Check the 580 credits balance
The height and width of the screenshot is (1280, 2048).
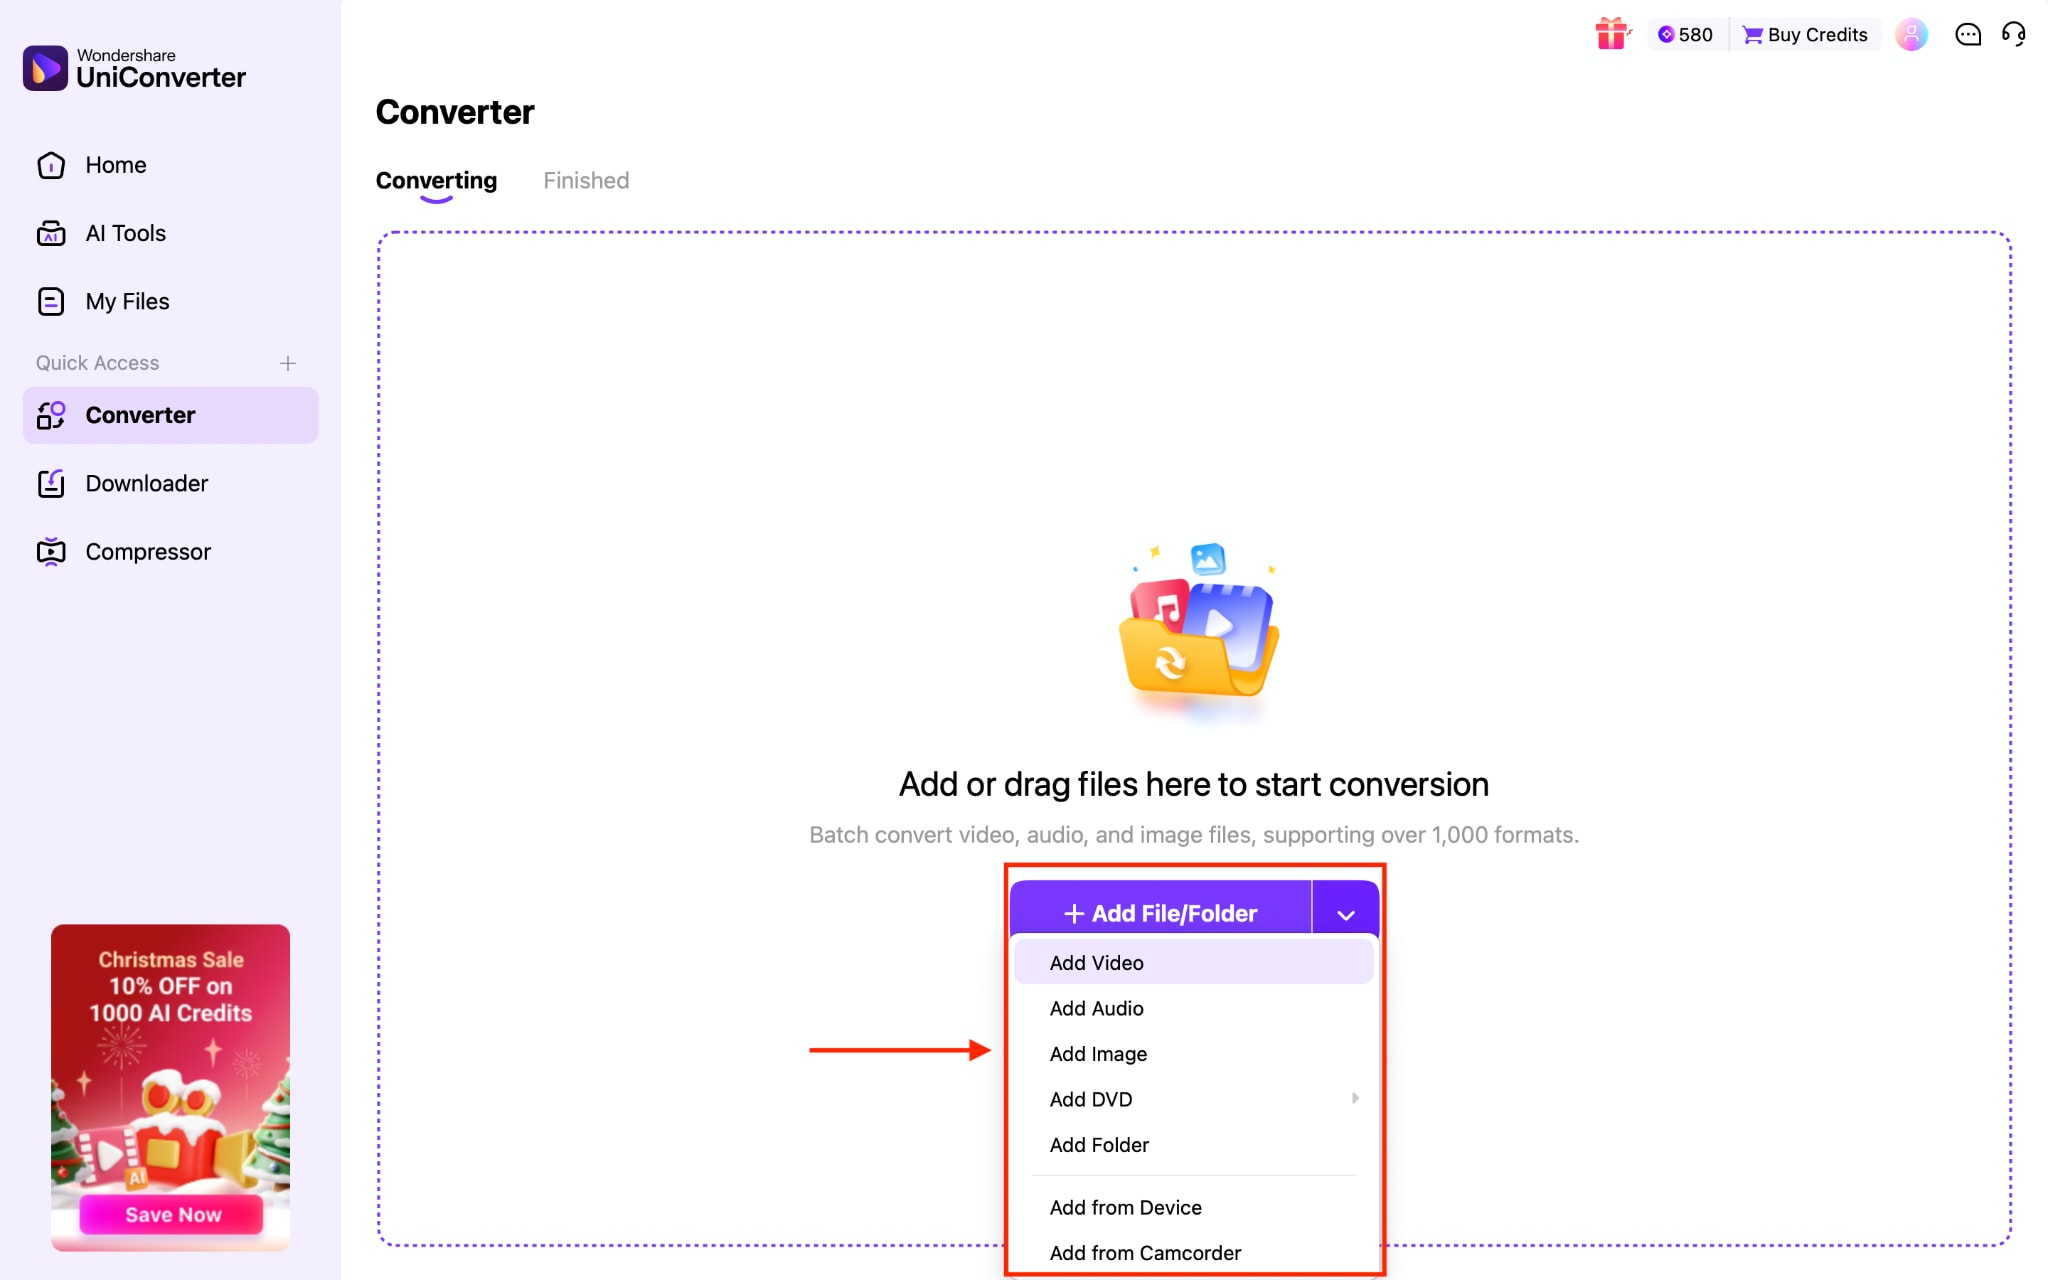[x=1686, y=33]
